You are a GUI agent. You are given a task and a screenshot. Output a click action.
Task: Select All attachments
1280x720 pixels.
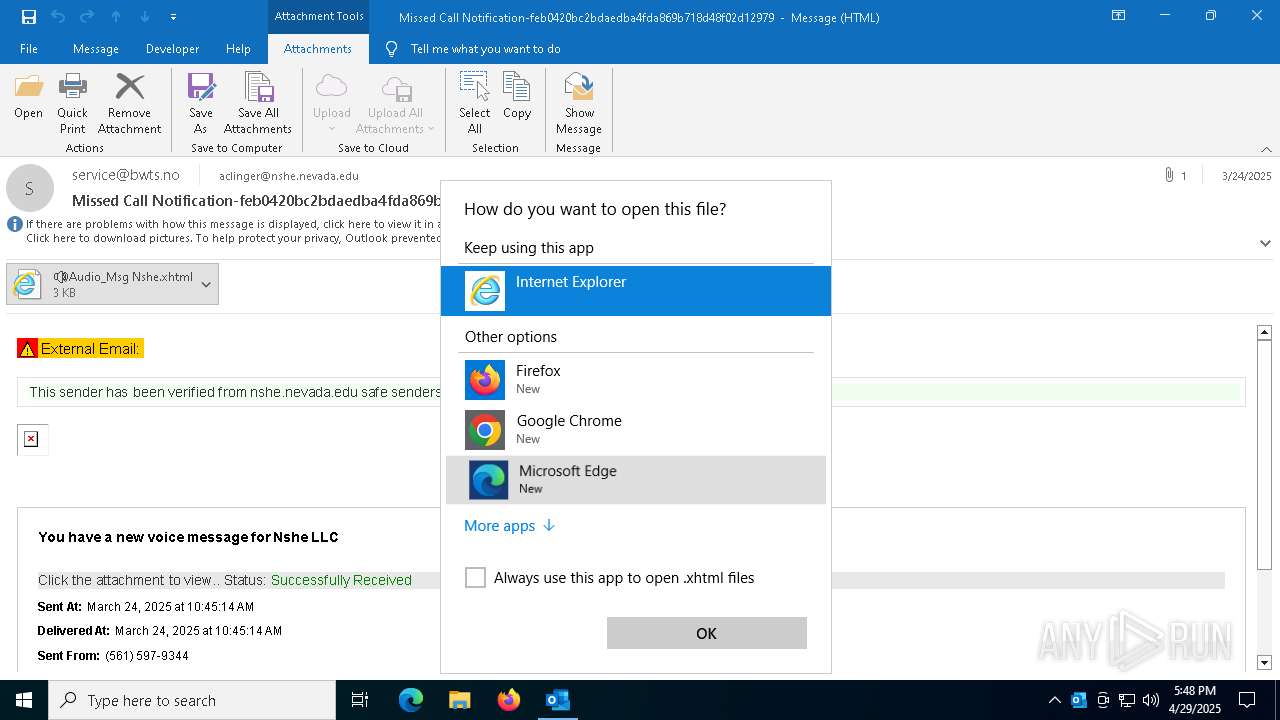pyautogui.click(x=475, y=104)
